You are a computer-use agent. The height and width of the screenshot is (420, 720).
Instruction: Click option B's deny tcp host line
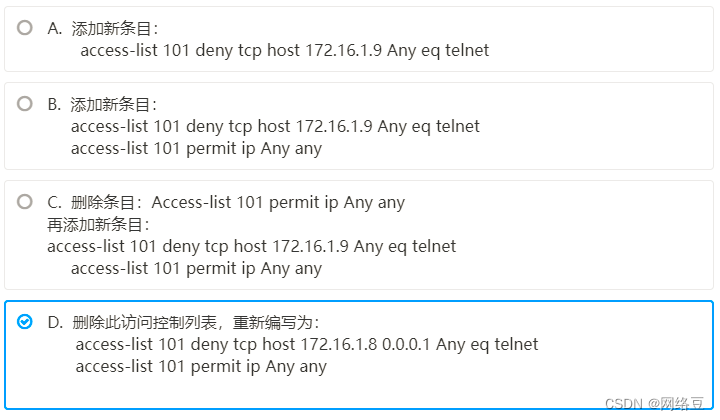click(275, 126)
